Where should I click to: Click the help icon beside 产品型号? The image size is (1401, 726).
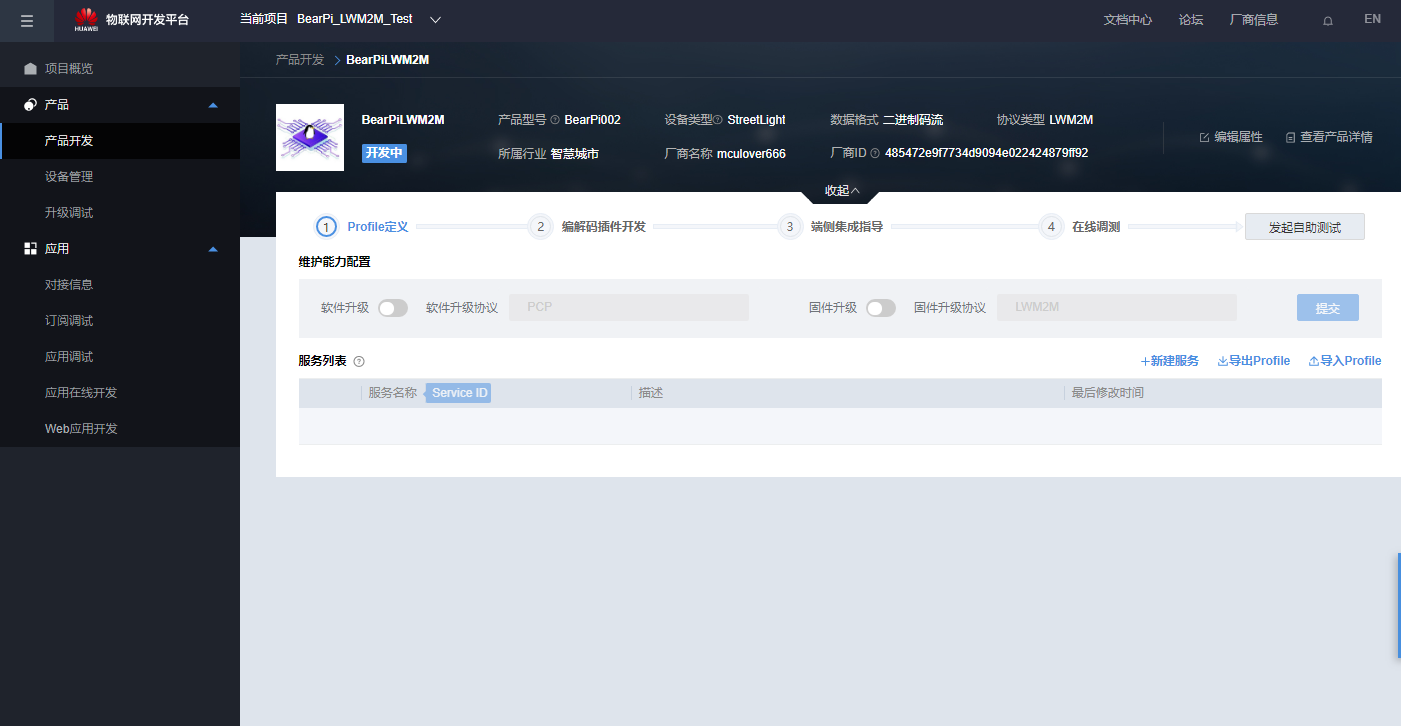click(x=555, y=120)
